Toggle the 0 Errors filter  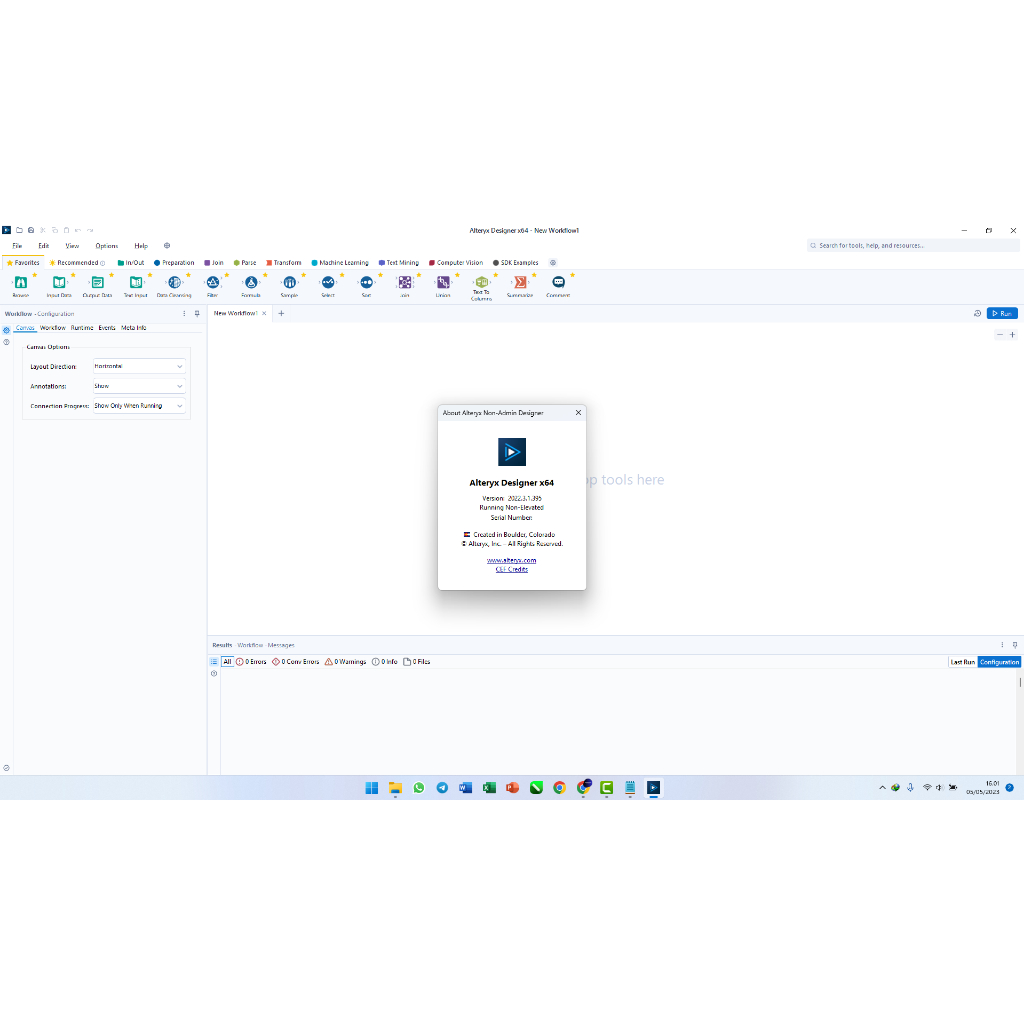[x=251, y=662]
